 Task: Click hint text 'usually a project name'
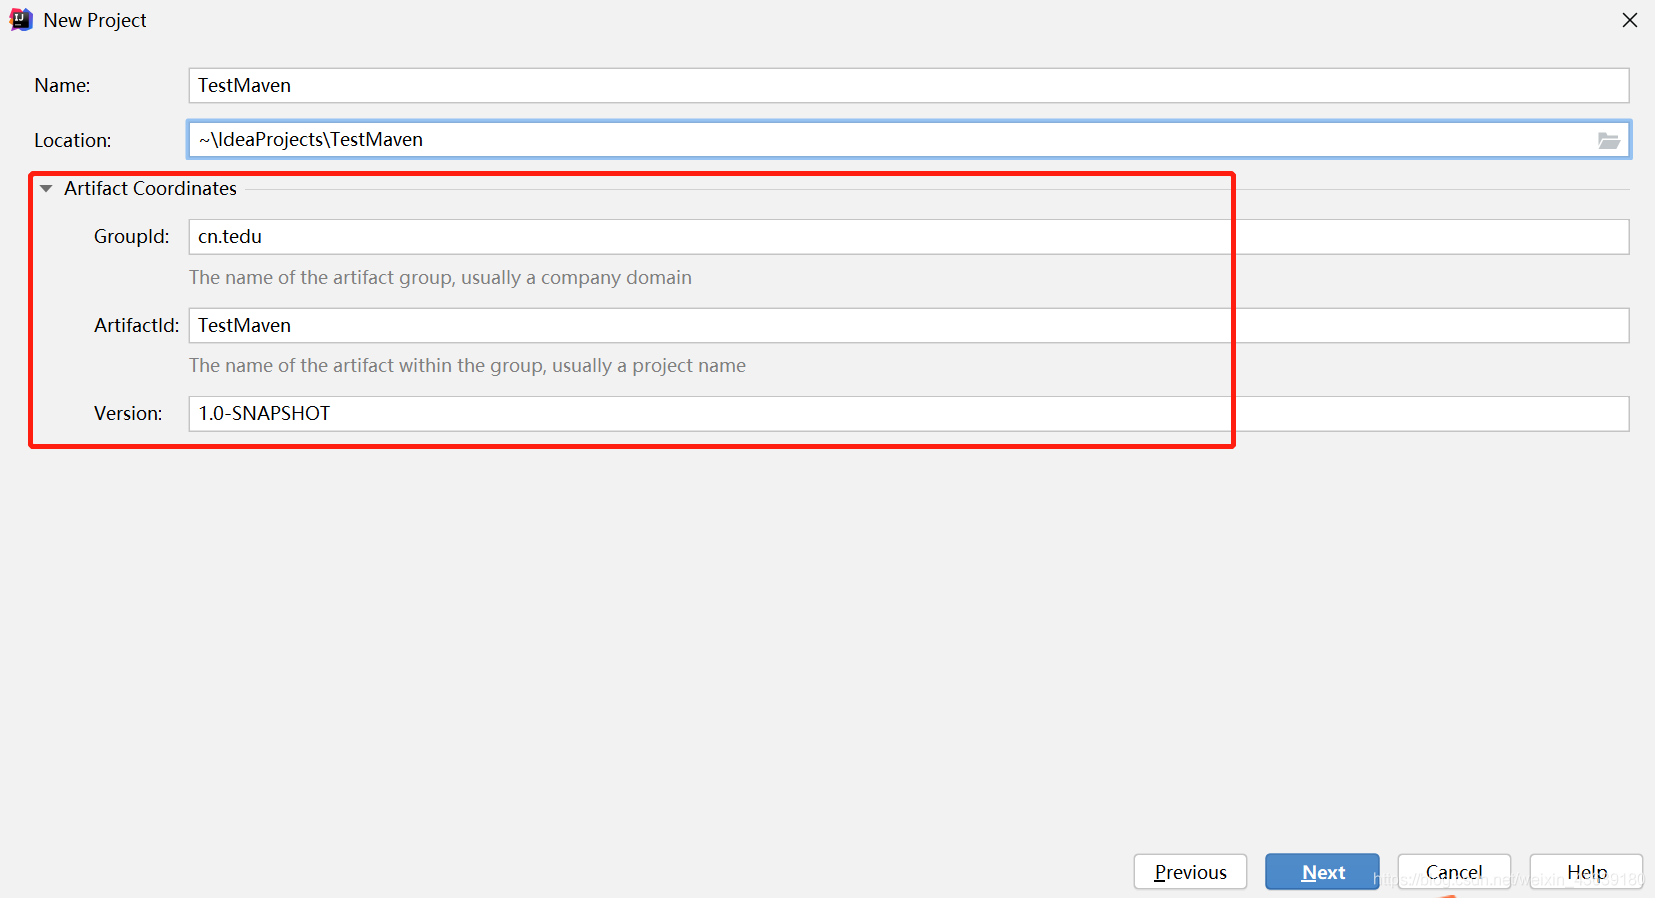[x=649, y=366]
